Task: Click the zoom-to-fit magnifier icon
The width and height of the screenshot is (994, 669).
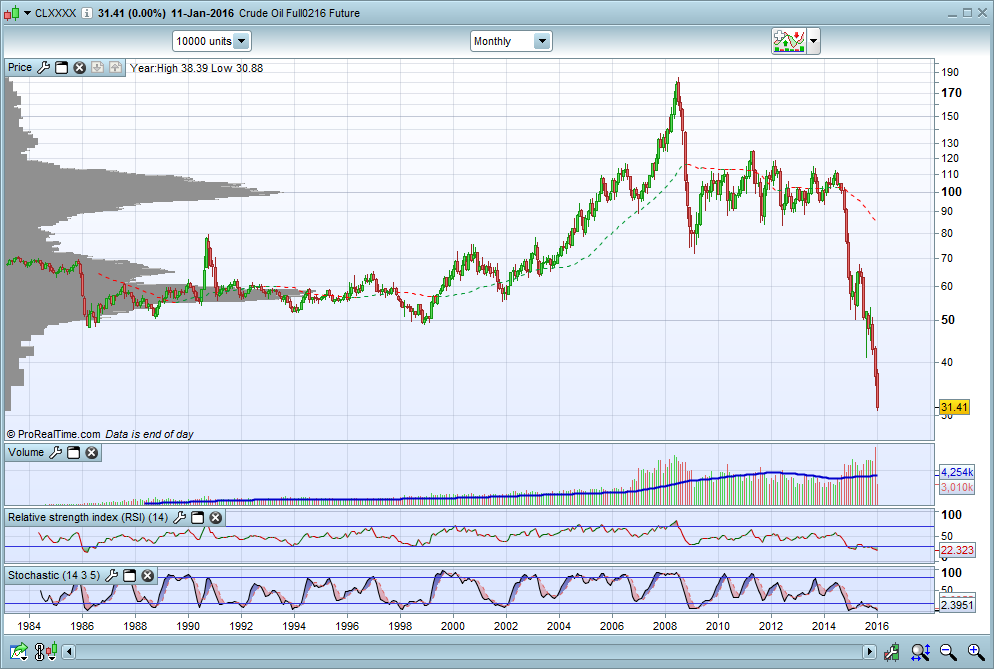Action: (x=919, y=653)
